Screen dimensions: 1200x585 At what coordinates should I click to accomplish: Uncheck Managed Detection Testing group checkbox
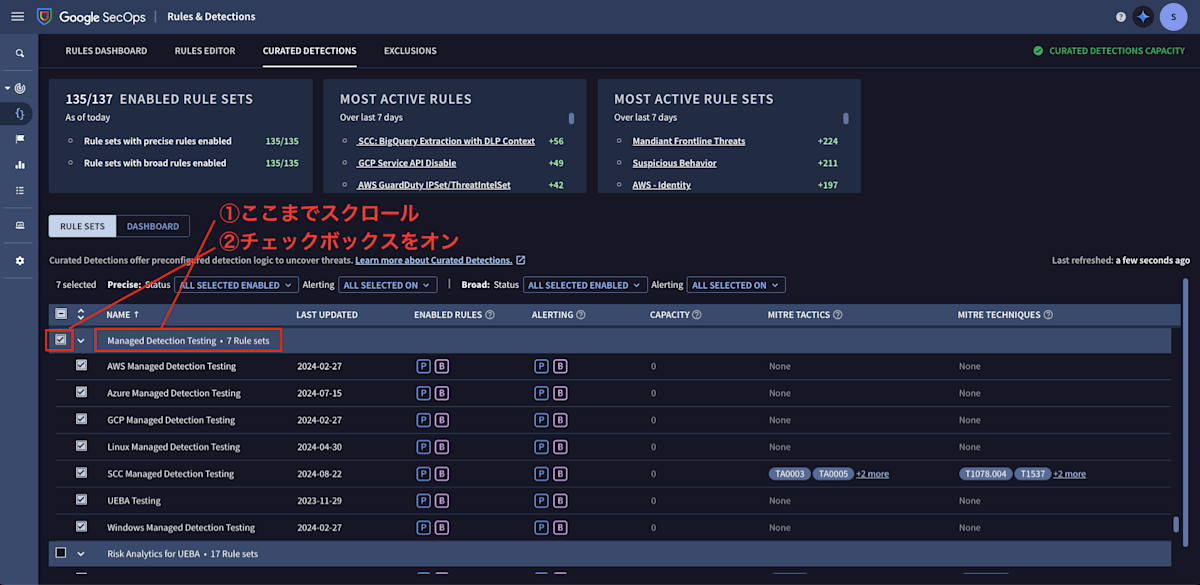tap(61, 340)
